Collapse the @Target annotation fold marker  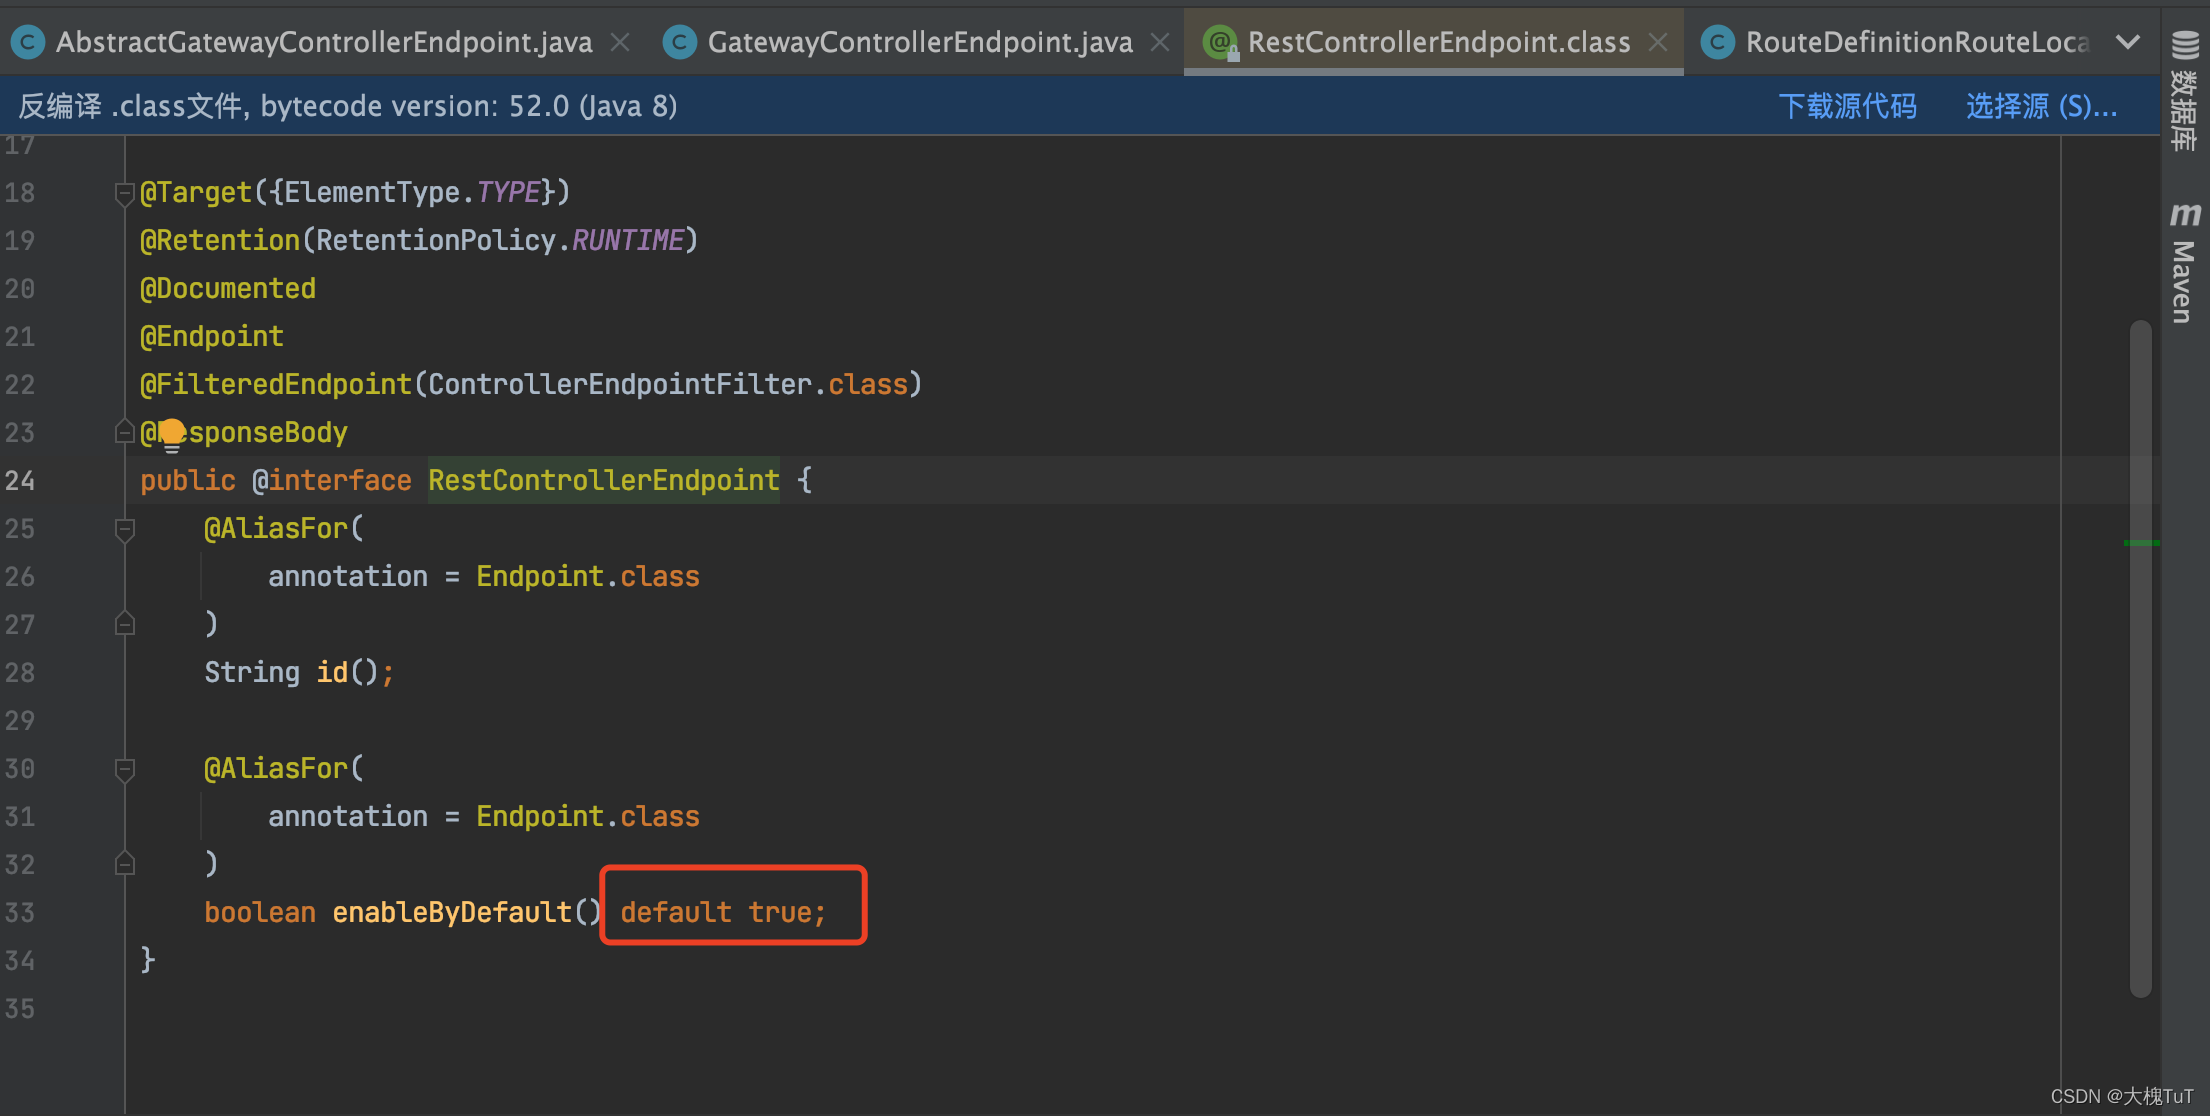pos(125,193)
